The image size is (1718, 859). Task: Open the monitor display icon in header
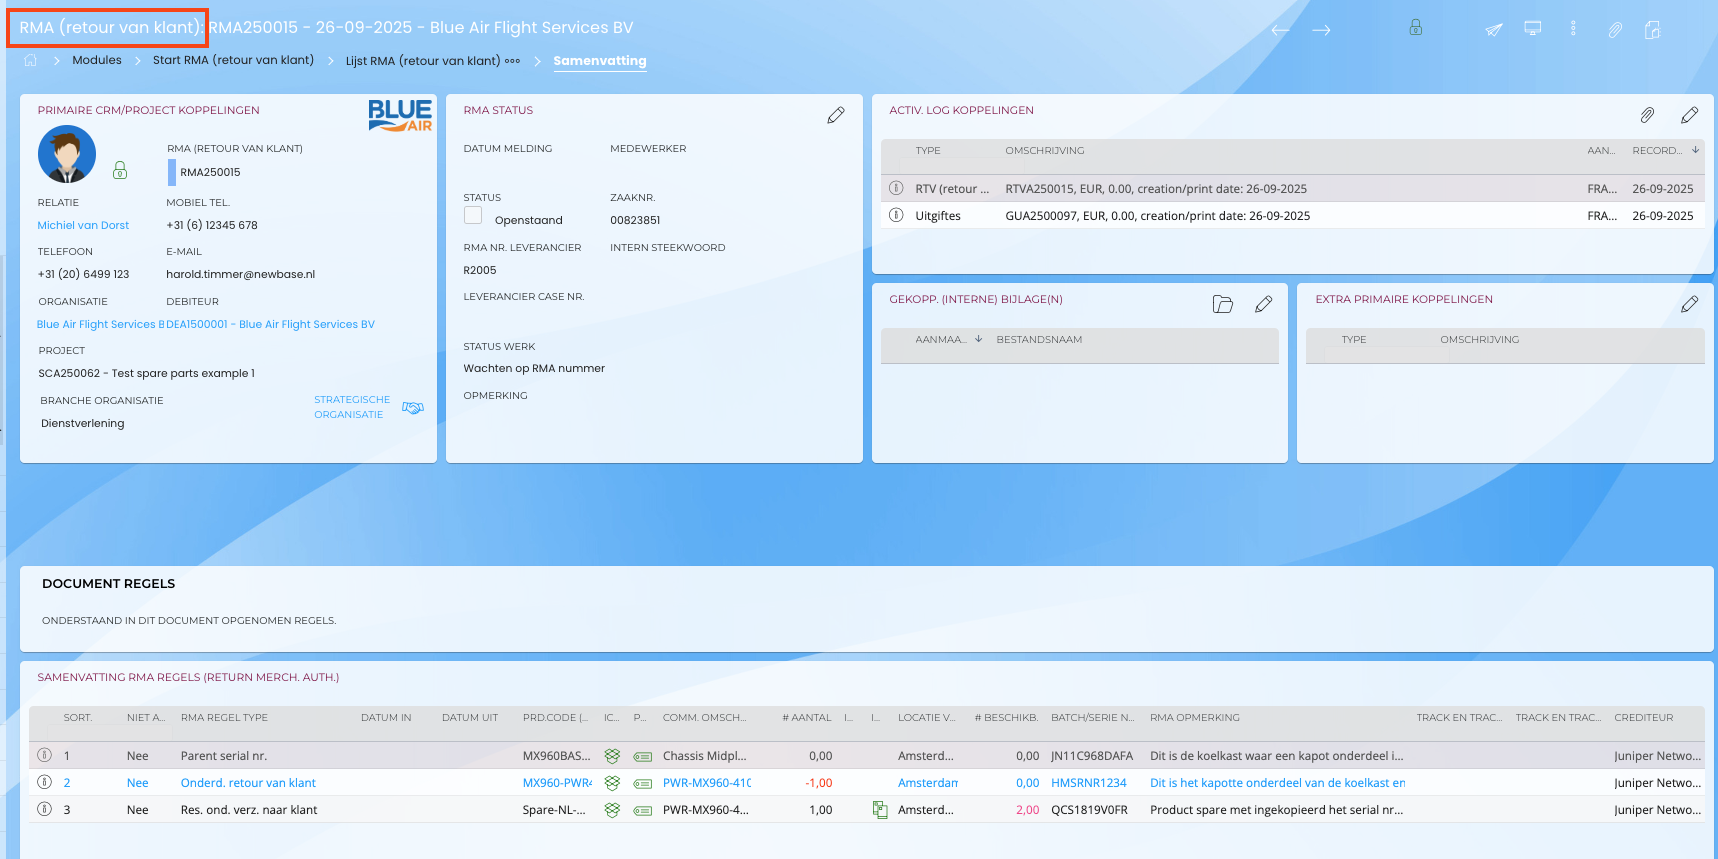[x=1532, y=28]
